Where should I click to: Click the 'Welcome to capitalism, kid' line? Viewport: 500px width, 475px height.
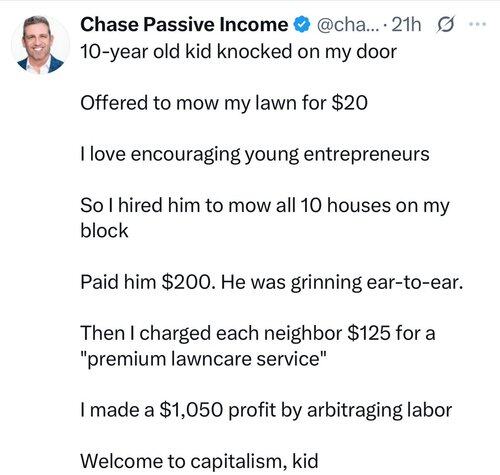(199, 462)
